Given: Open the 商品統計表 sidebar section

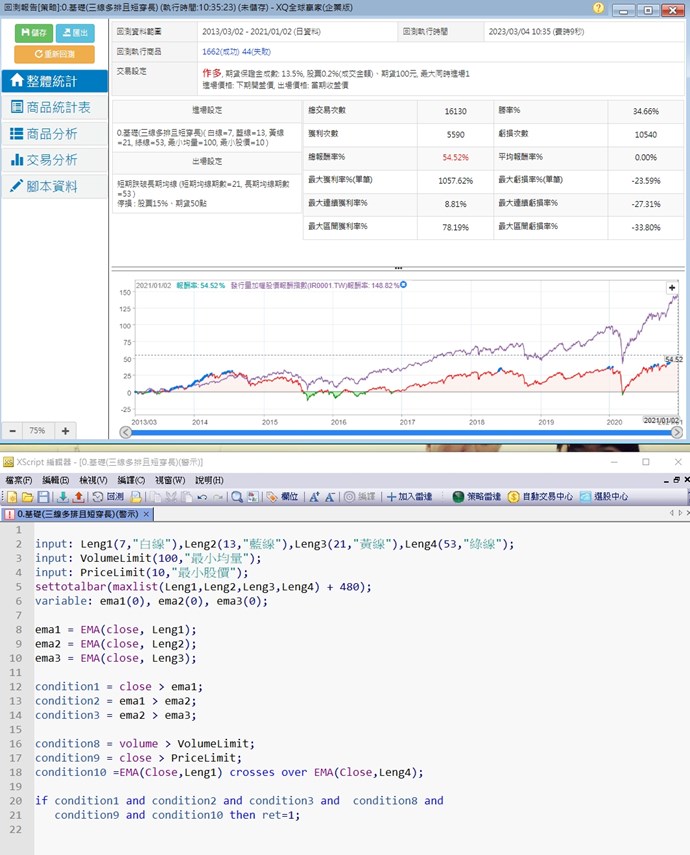Looking at the screenshot, I should click(54, 107).
